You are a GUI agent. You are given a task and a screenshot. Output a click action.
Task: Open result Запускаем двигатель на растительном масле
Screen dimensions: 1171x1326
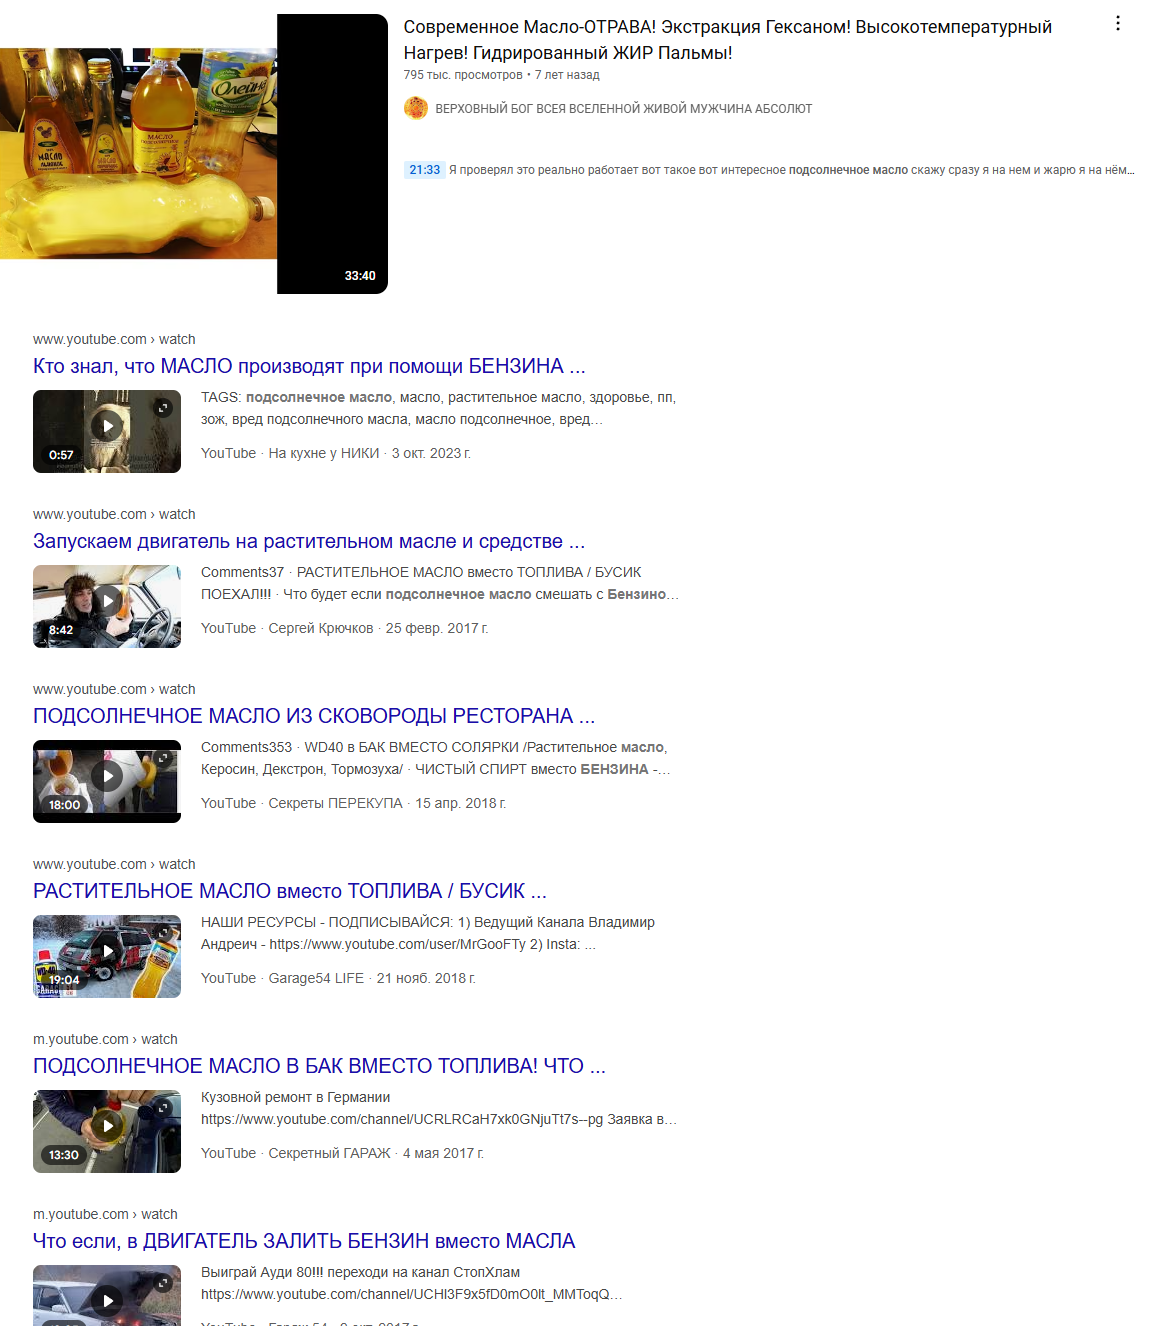pos(309,541)
